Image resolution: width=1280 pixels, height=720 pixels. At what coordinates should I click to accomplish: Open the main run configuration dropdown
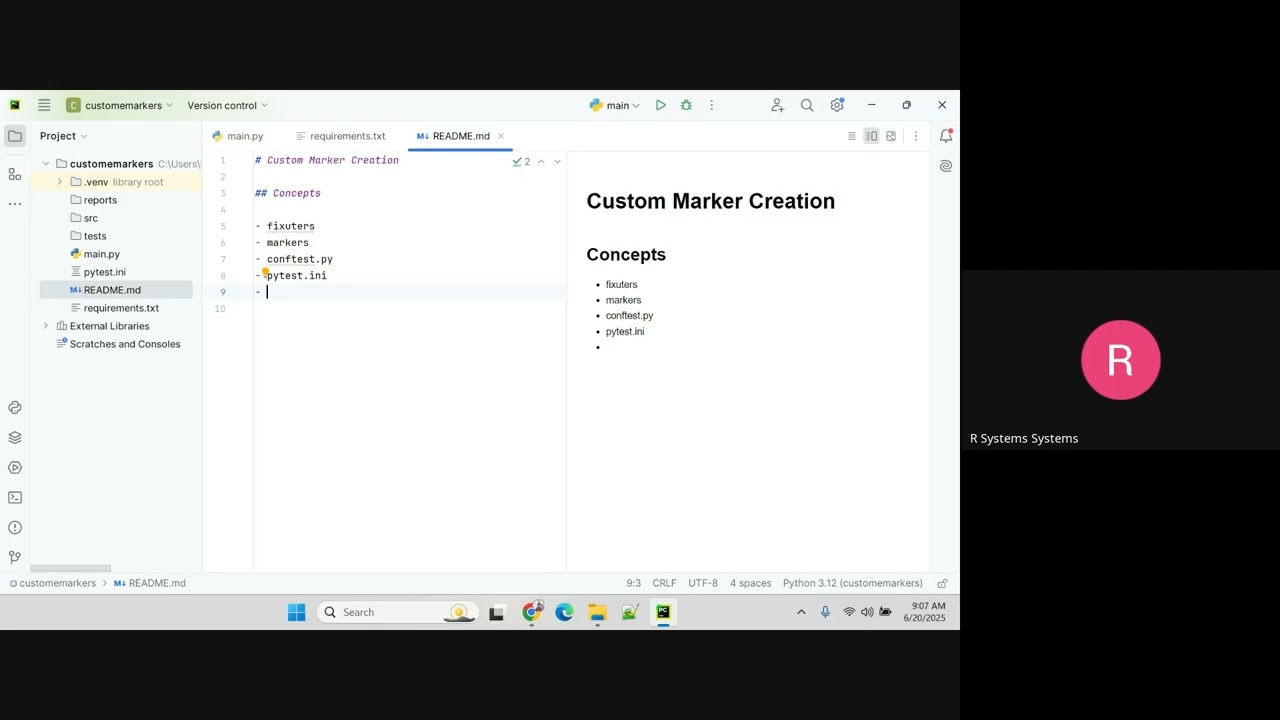coord(614,105)
